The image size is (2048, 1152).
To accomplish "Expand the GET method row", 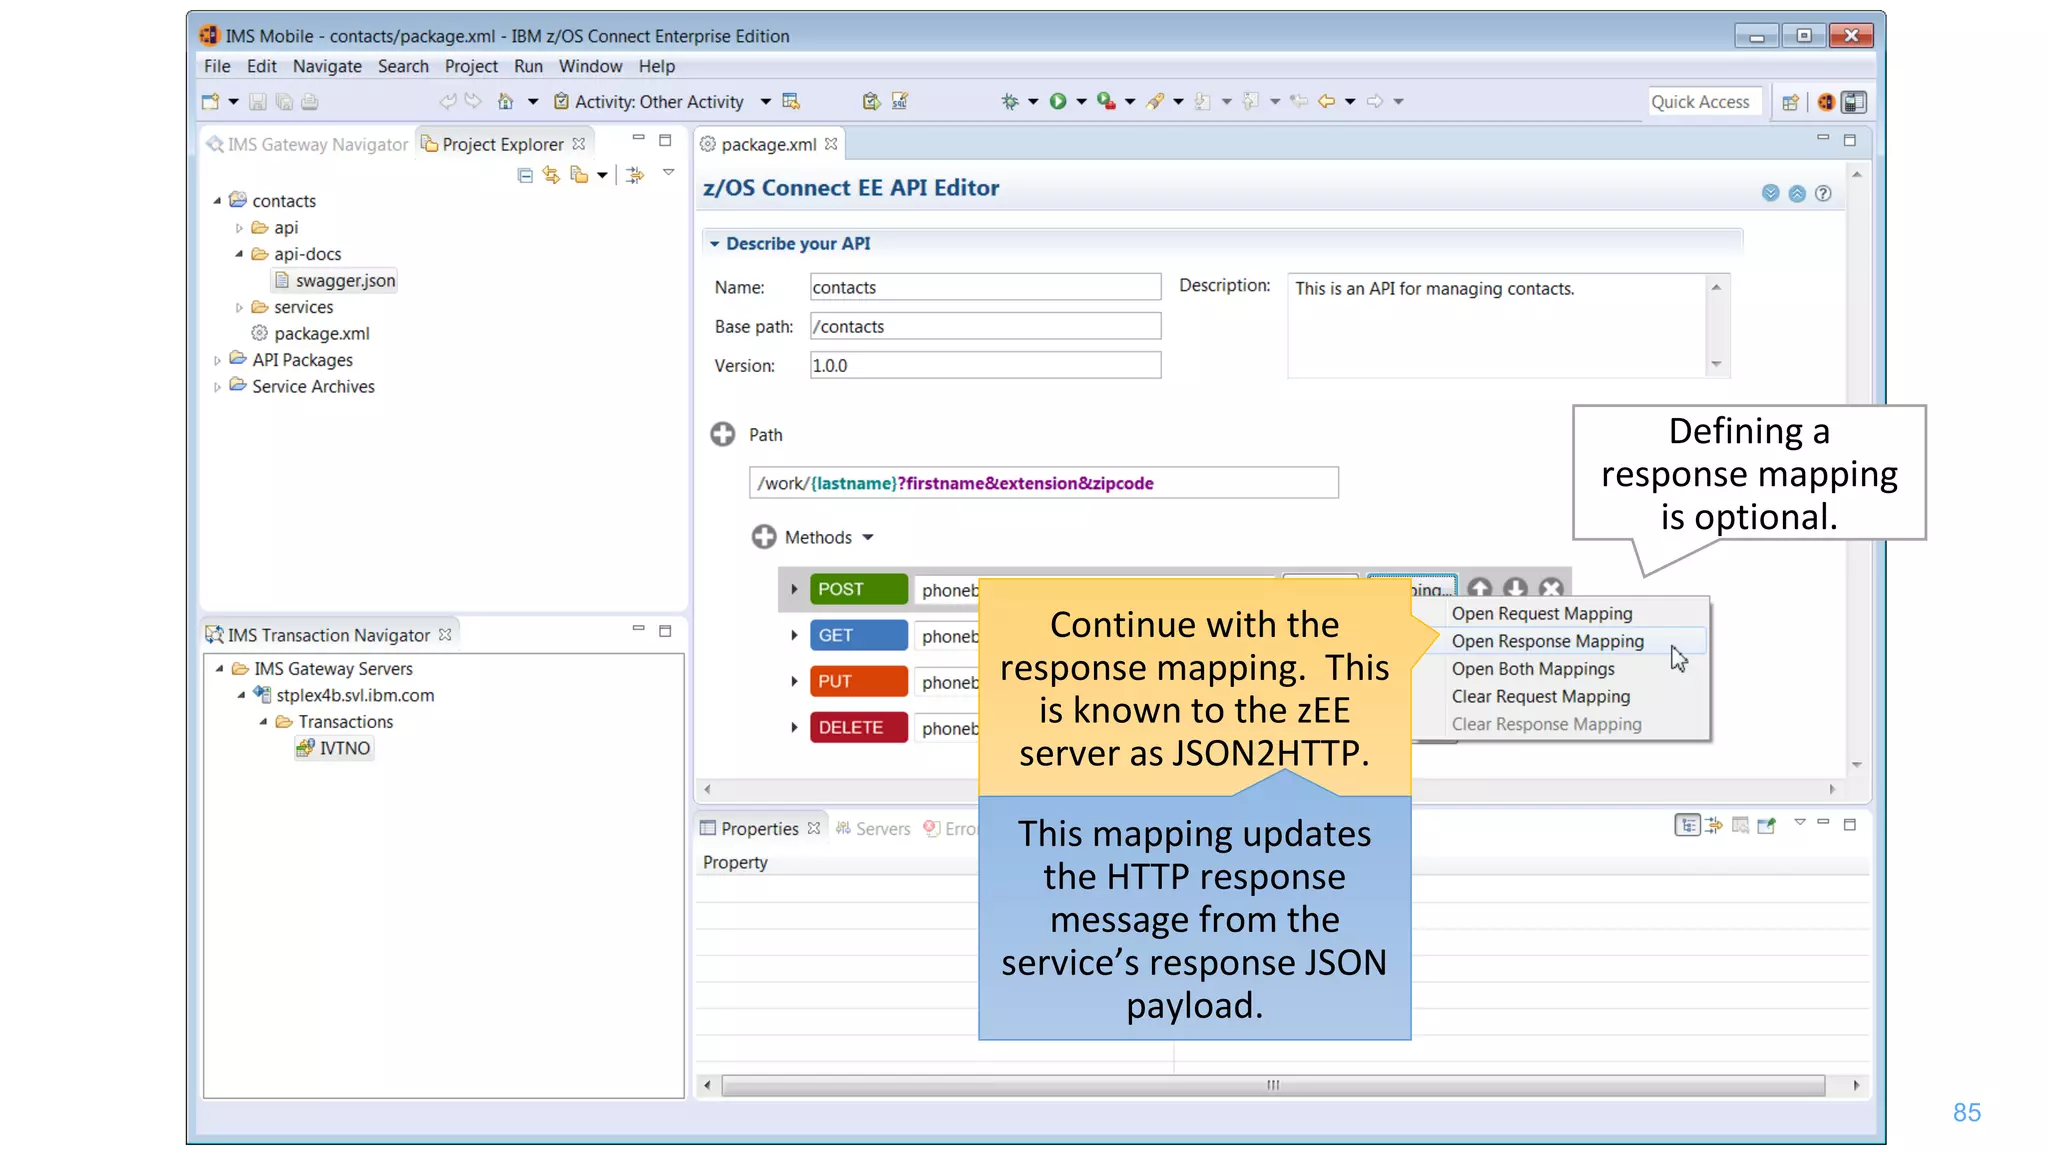I will click(x=794, y=635).
